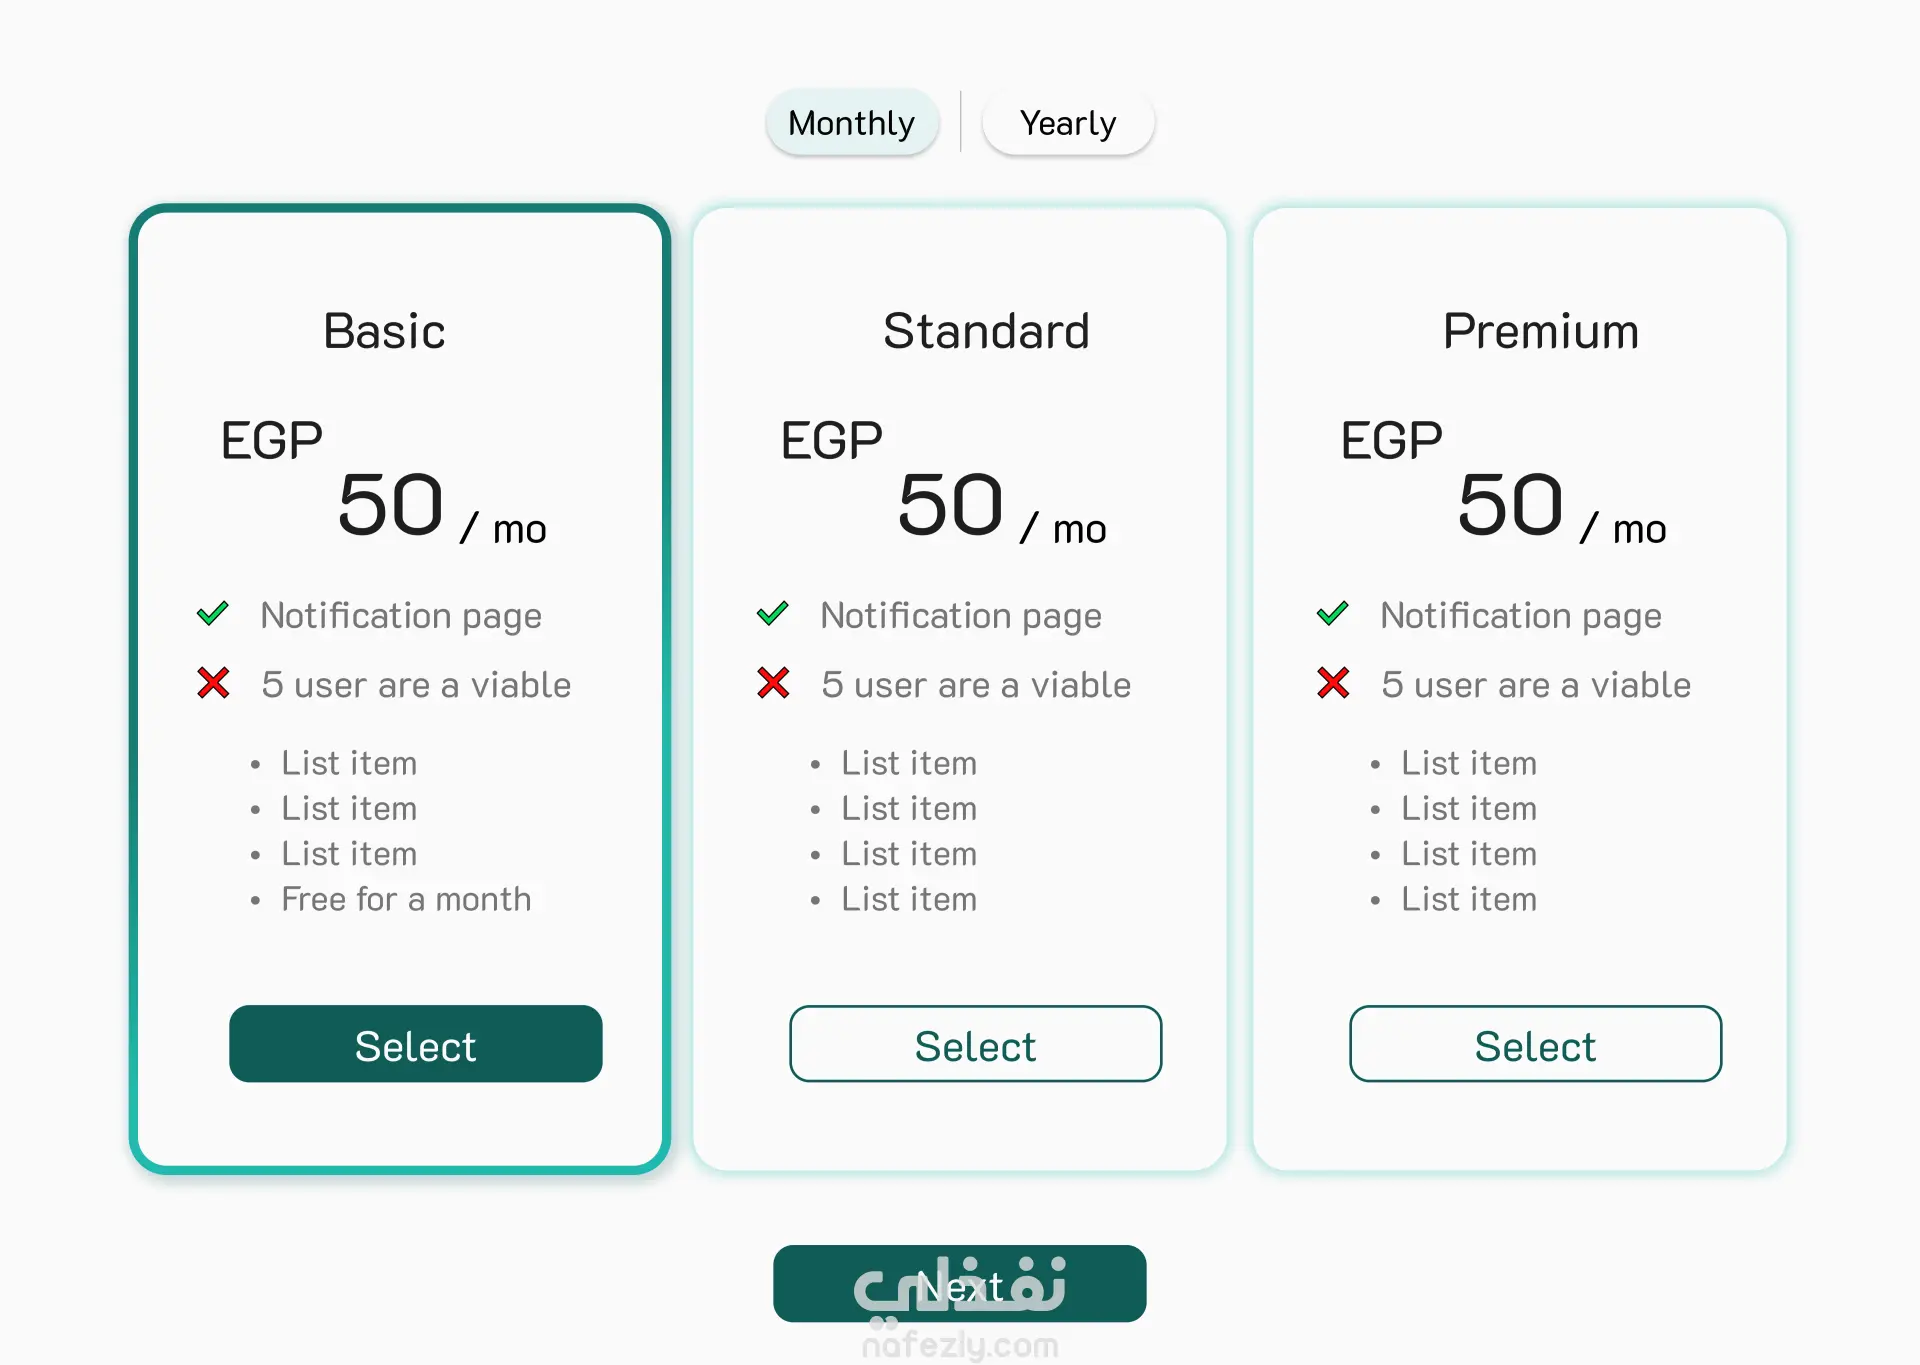Continue with the Next button
This screenshot has width=1920, height=1365.
(x=960, y=1284)
